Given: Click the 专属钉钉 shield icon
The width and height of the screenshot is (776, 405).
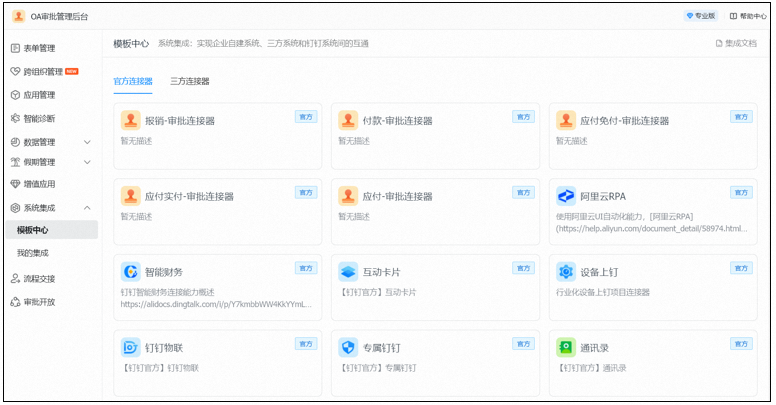Looking at the screenshot, I should click(x=348, y=348).
